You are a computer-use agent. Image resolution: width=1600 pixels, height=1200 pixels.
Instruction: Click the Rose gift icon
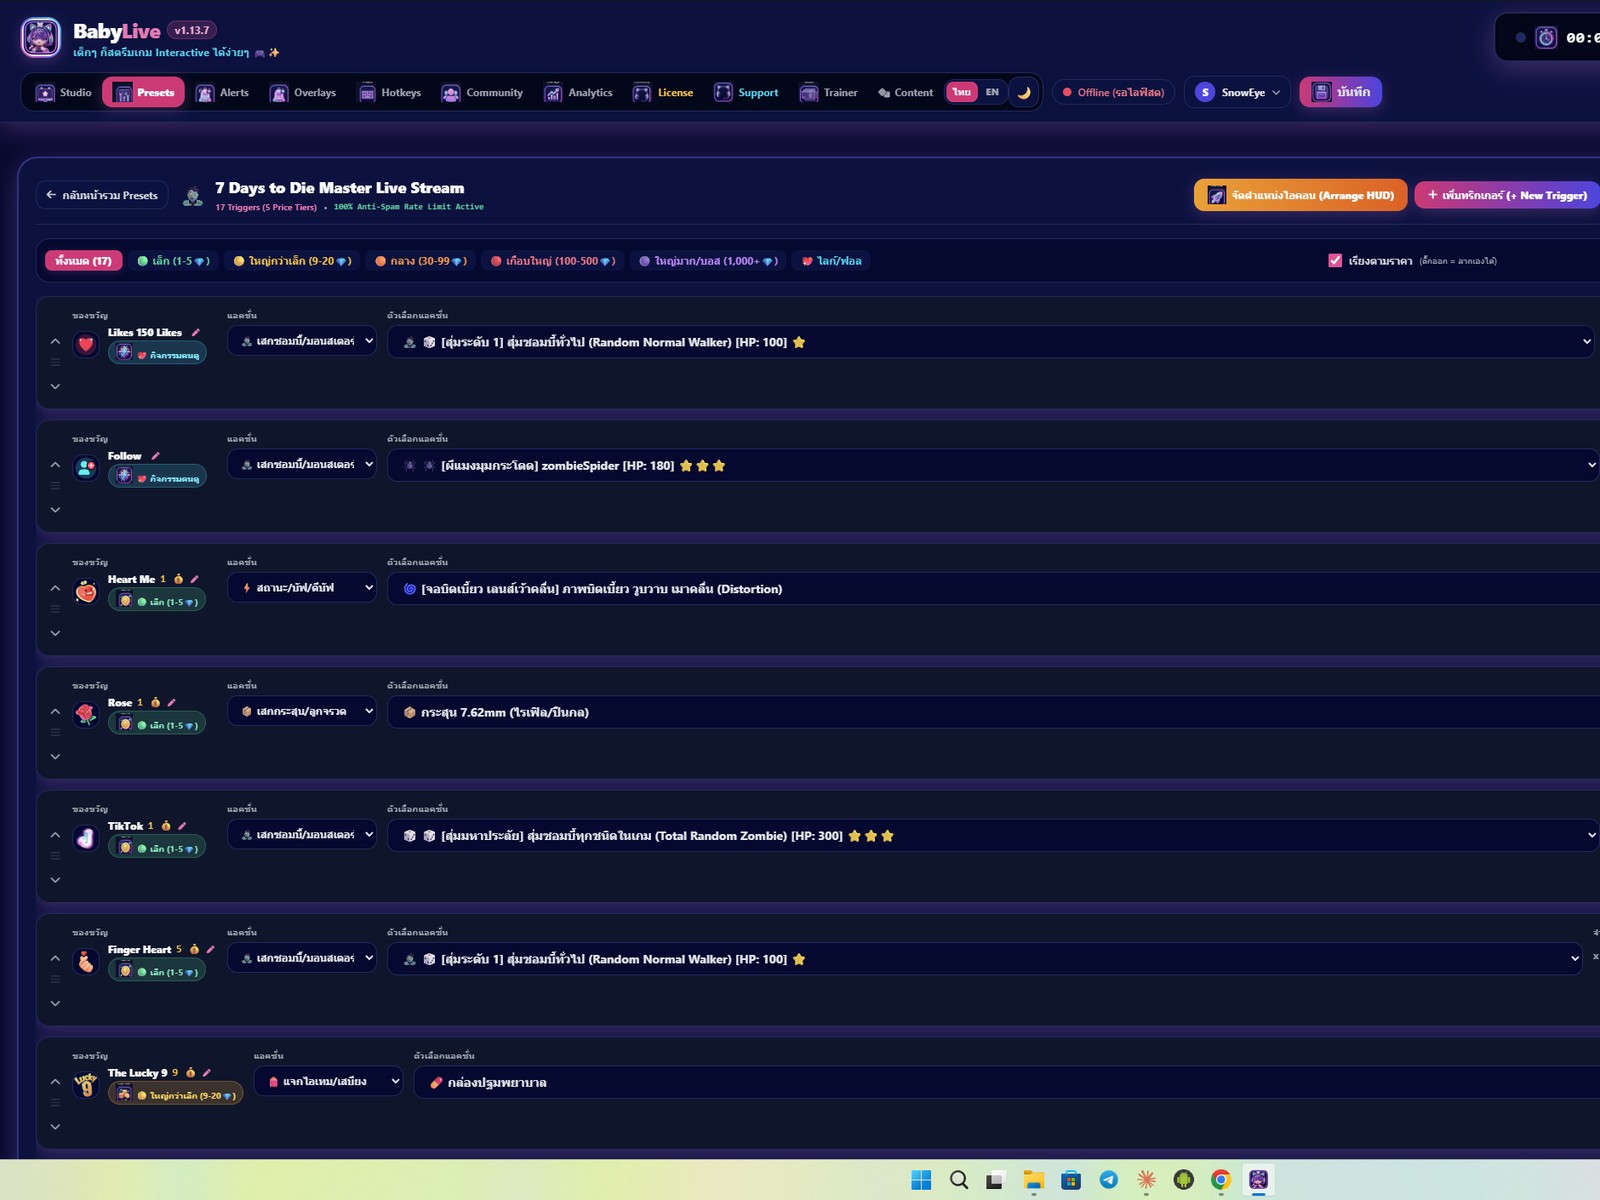click(x=86, y=714)
